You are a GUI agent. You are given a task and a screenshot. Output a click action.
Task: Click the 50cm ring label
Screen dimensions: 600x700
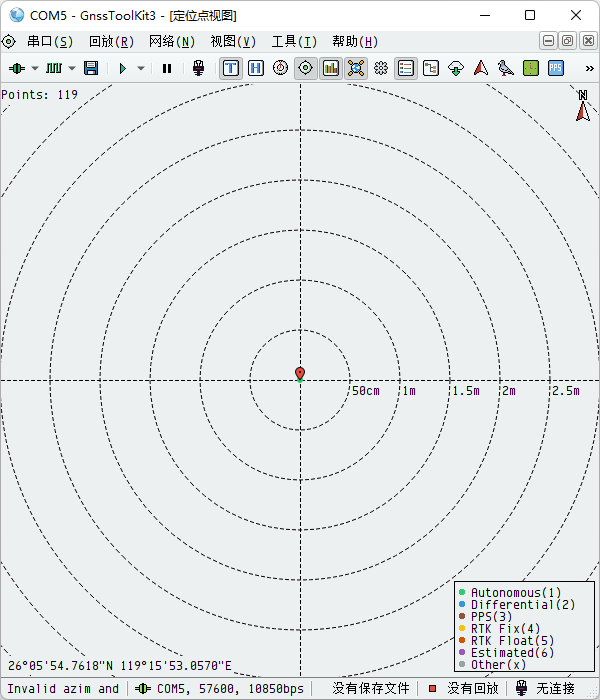tap(366, 391)
